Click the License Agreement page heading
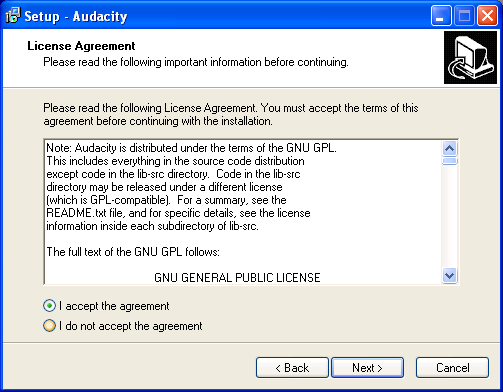Image resolution: width=503 pixels, height=392 pixels. click(81, 46)
